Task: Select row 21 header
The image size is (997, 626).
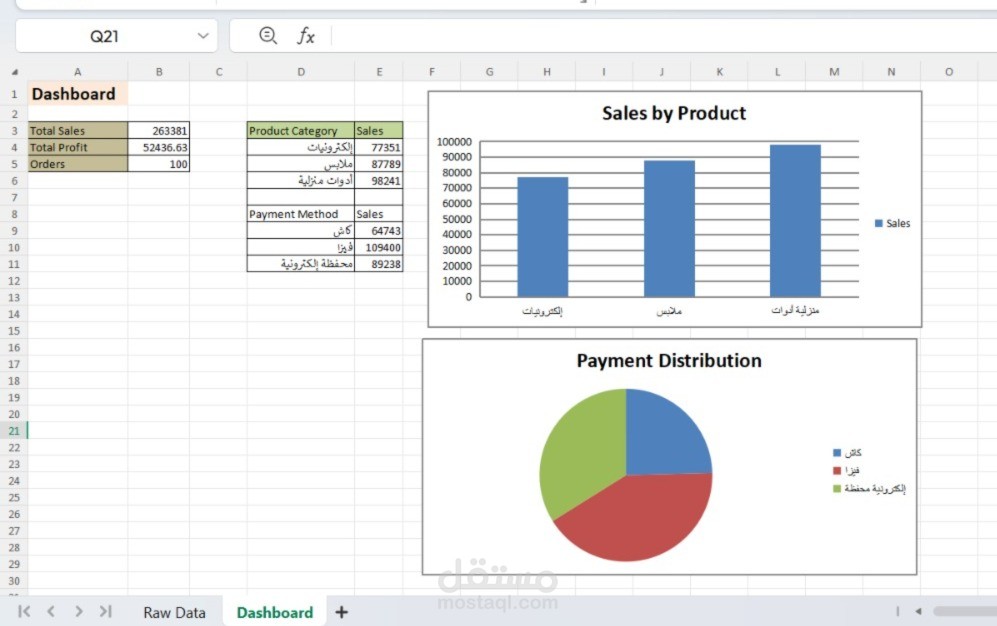Action: 14,431
